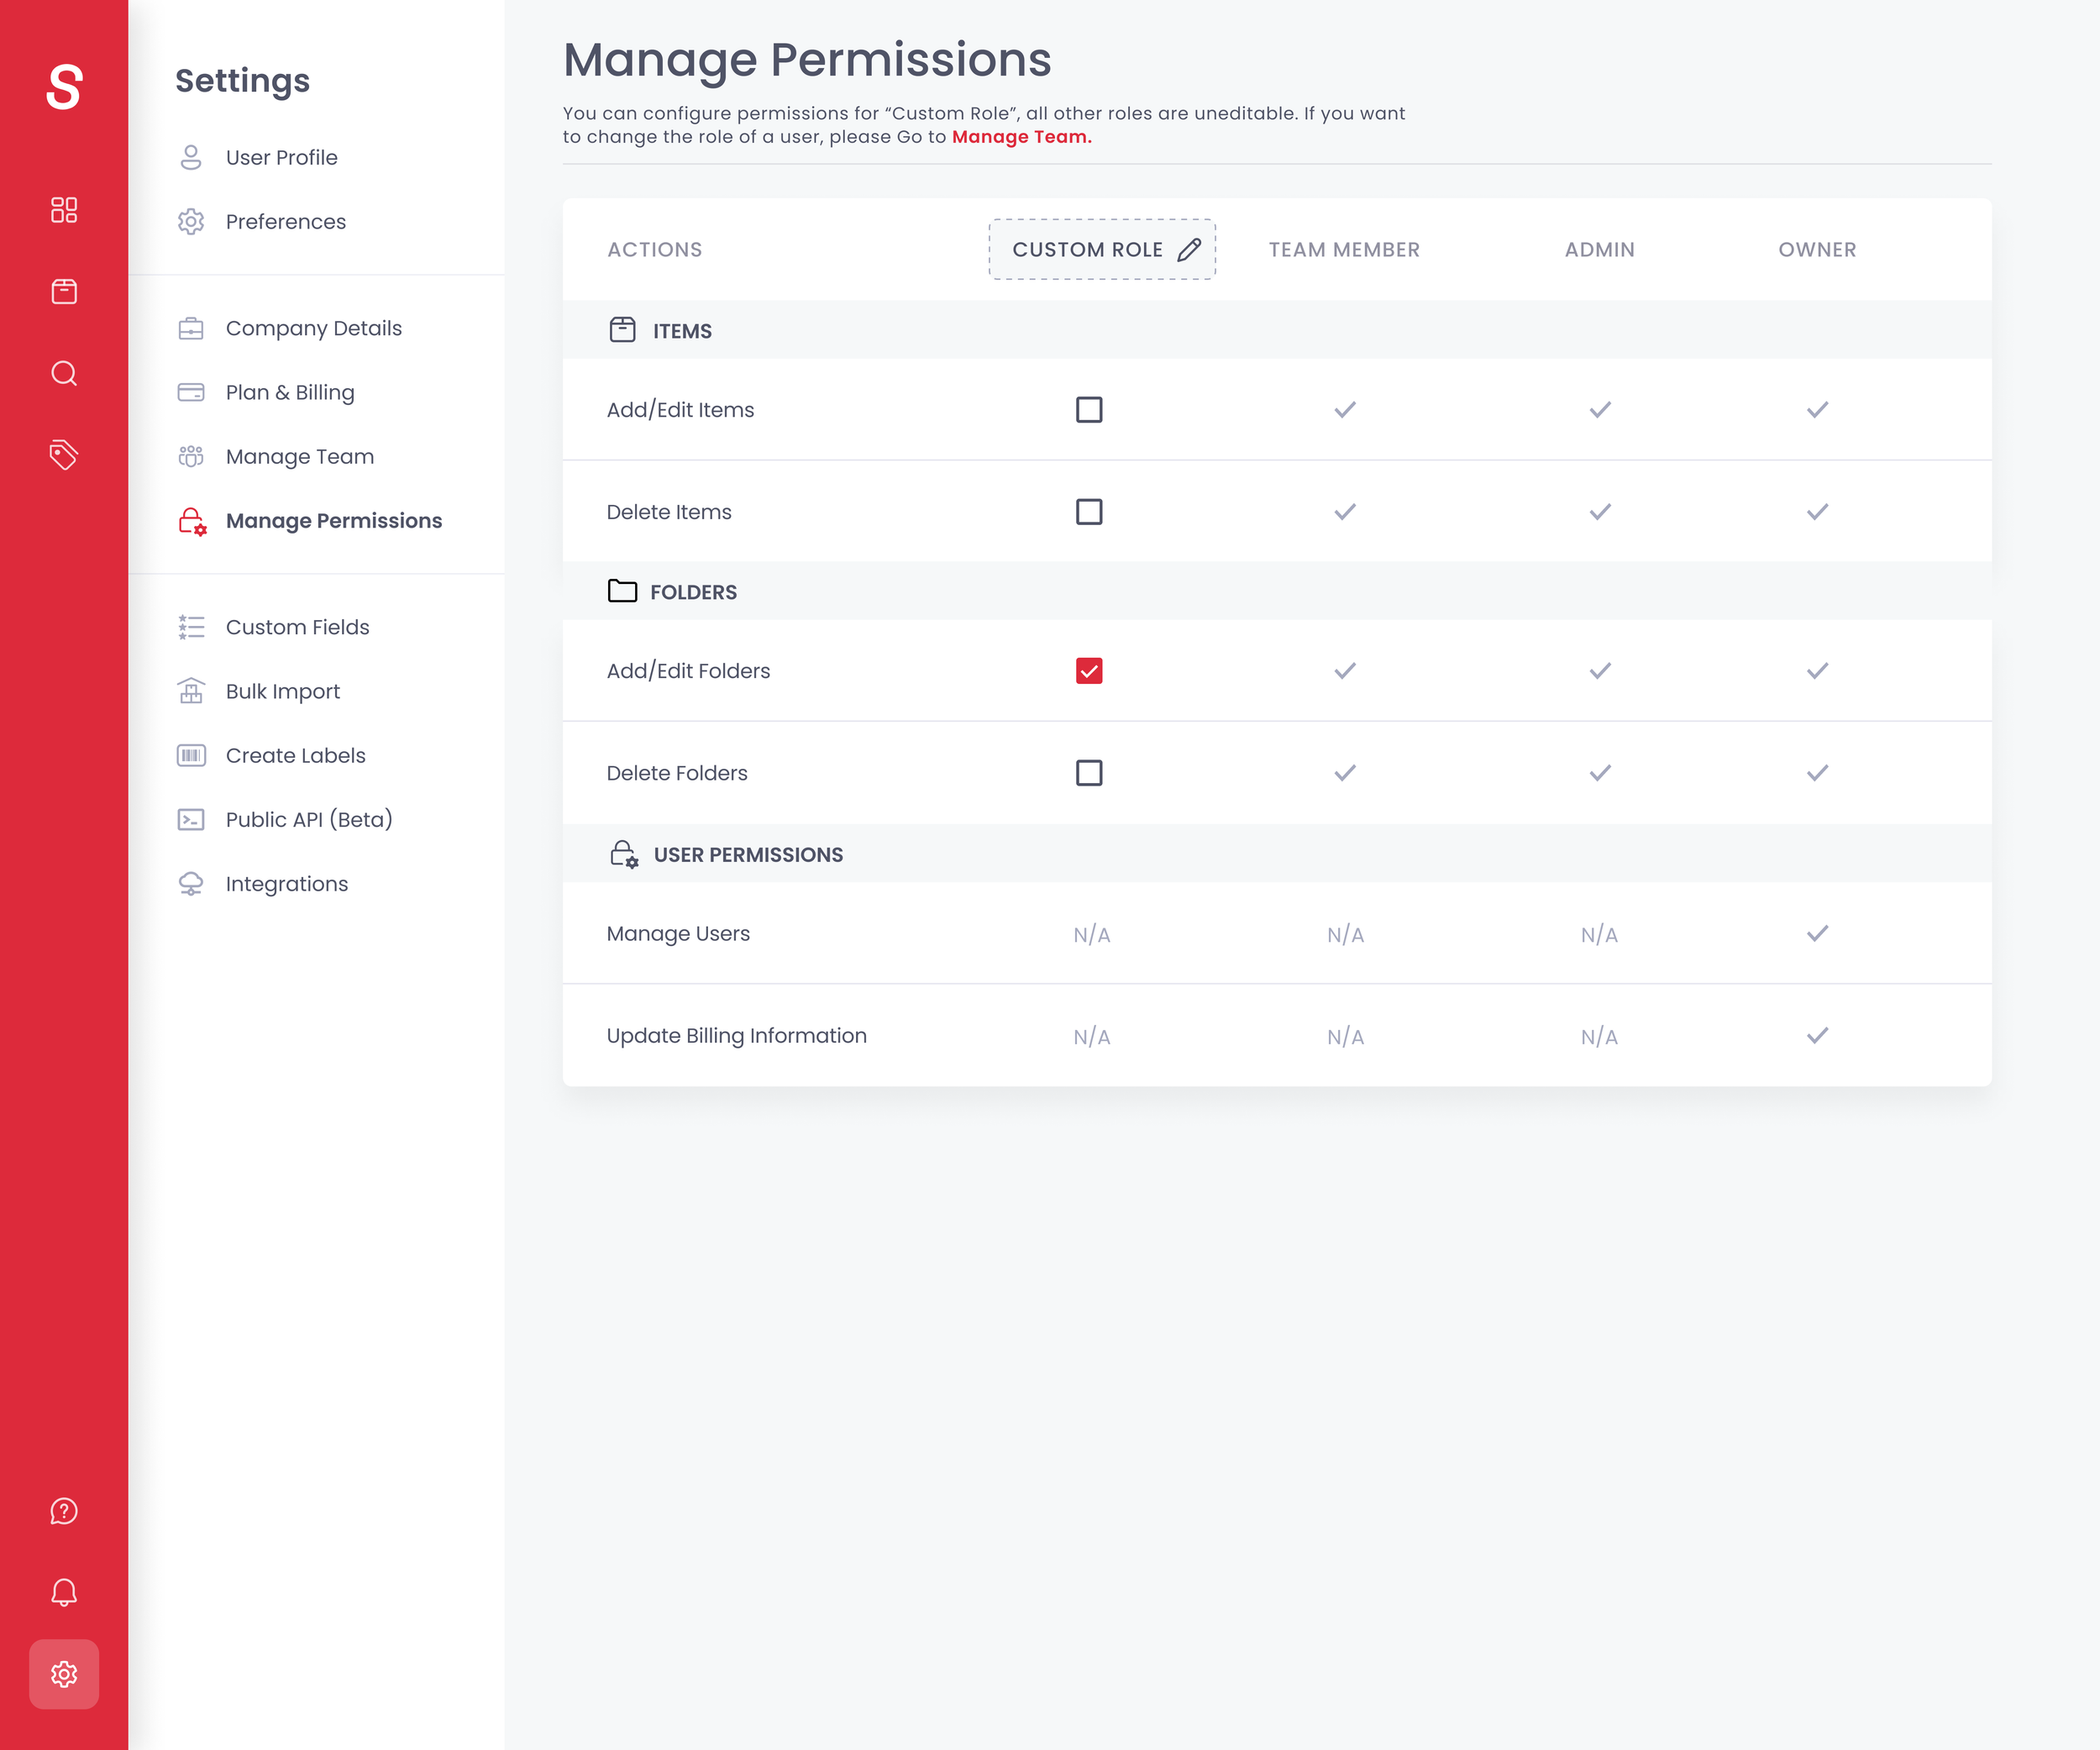Open the items box icon in sidebar
The image size is (2100, 1750).
tap(64, 291)
